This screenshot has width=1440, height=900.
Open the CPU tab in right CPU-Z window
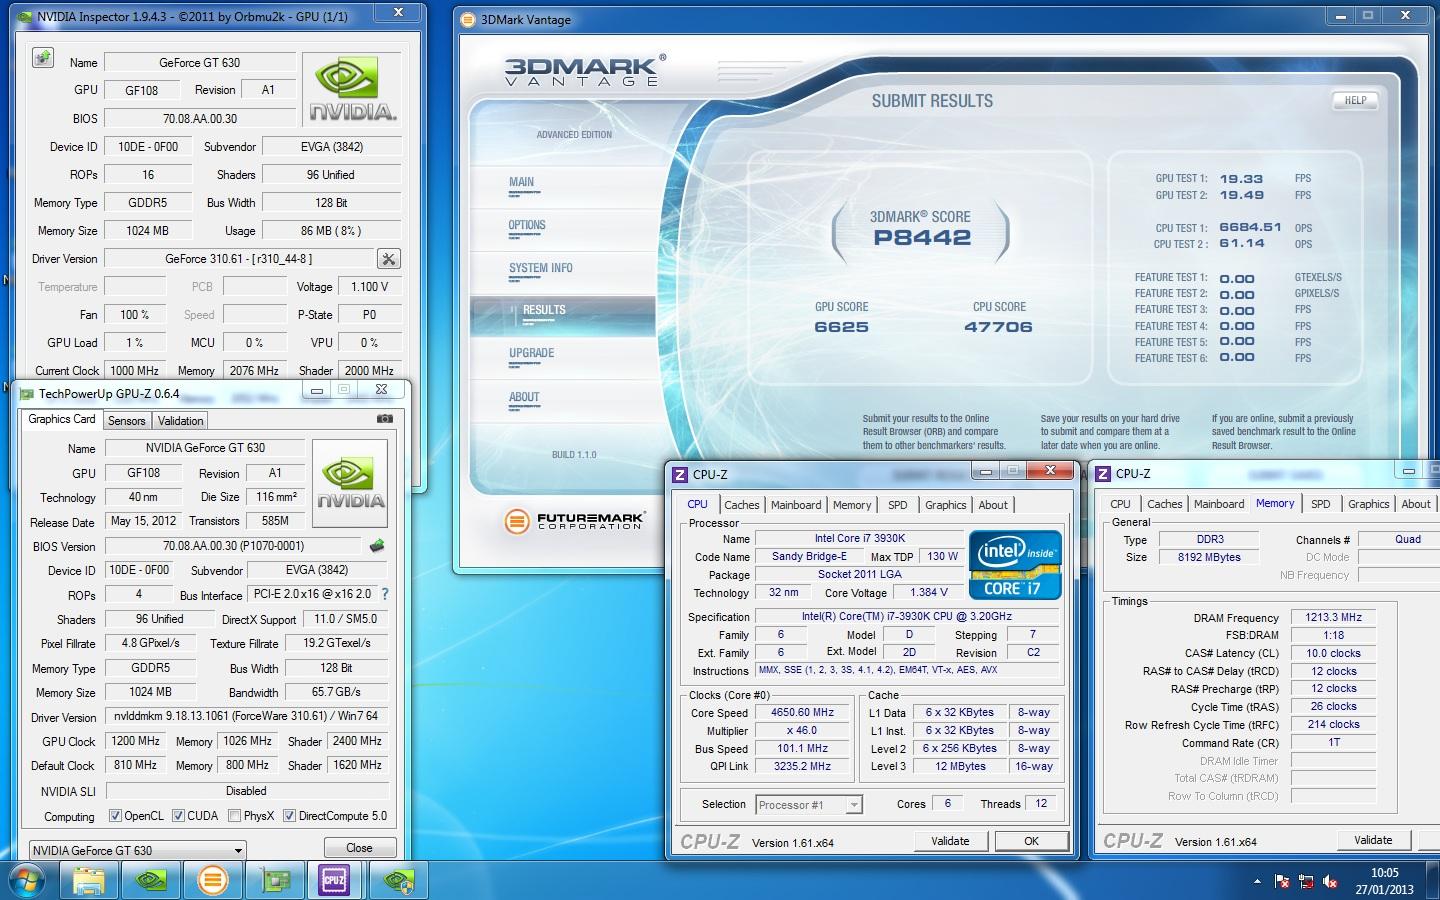[1121, 504]
